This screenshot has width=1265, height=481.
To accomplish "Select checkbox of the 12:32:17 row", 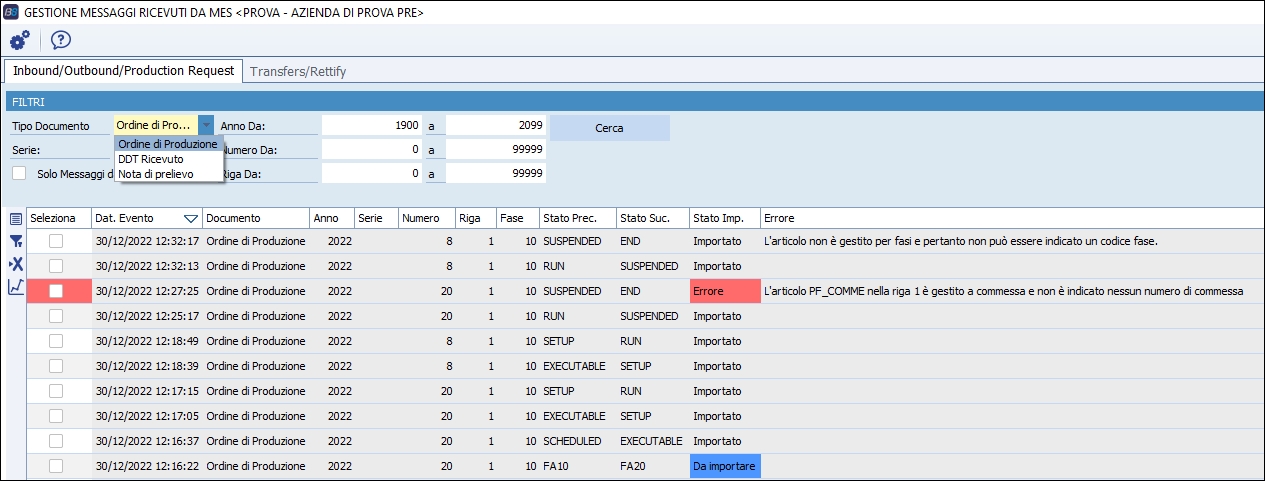I will [57, 241].
